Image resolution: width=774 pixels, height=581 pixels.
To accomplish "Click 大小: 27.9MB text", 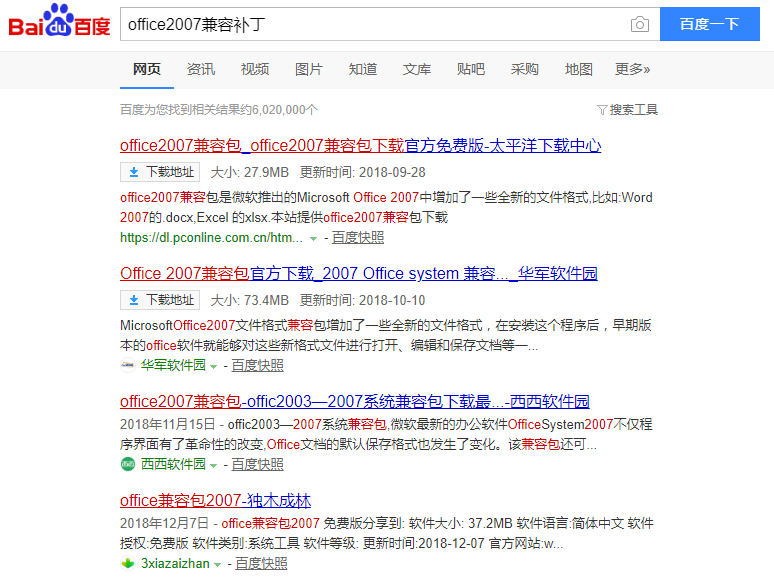I will click(250, 172).
